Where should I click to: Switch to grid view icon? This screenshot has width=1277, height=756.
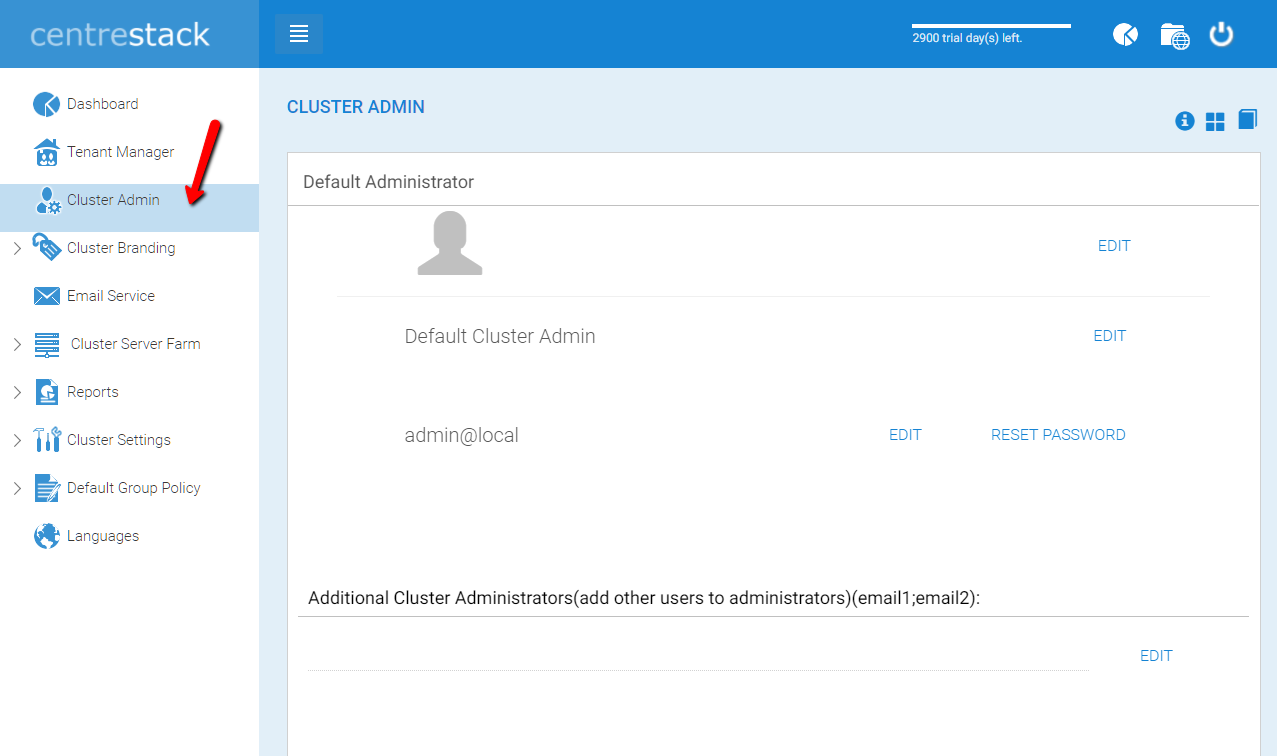pos(1215,122)
